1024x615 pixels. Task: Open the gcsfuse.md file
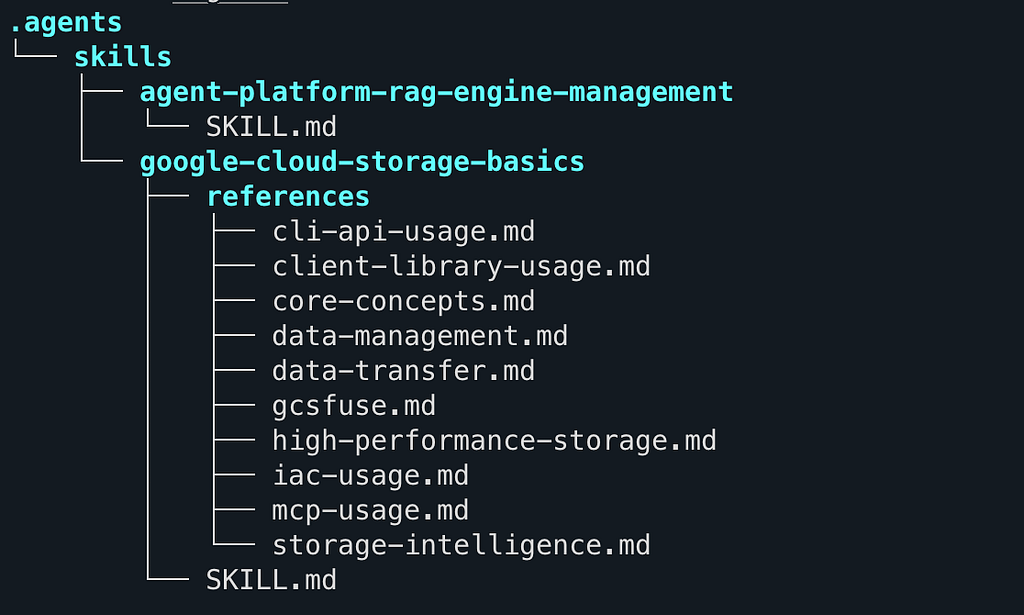pos(354,406)
